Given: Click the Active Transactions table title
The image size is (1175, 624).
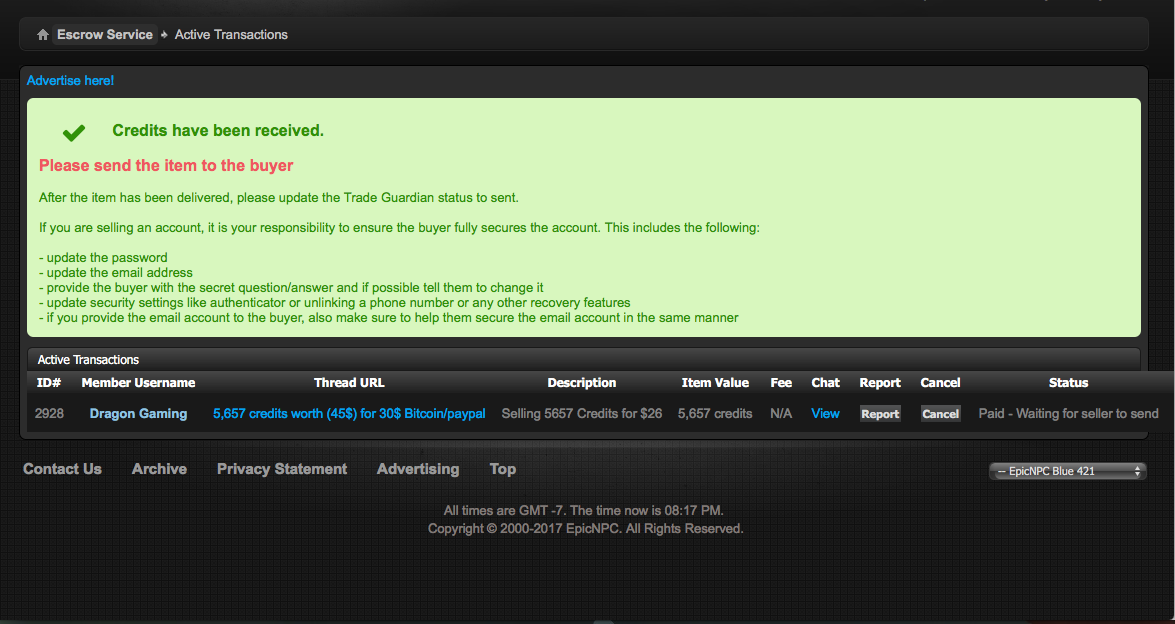Looking at the screenshot, I should click(x=88, y=360).
